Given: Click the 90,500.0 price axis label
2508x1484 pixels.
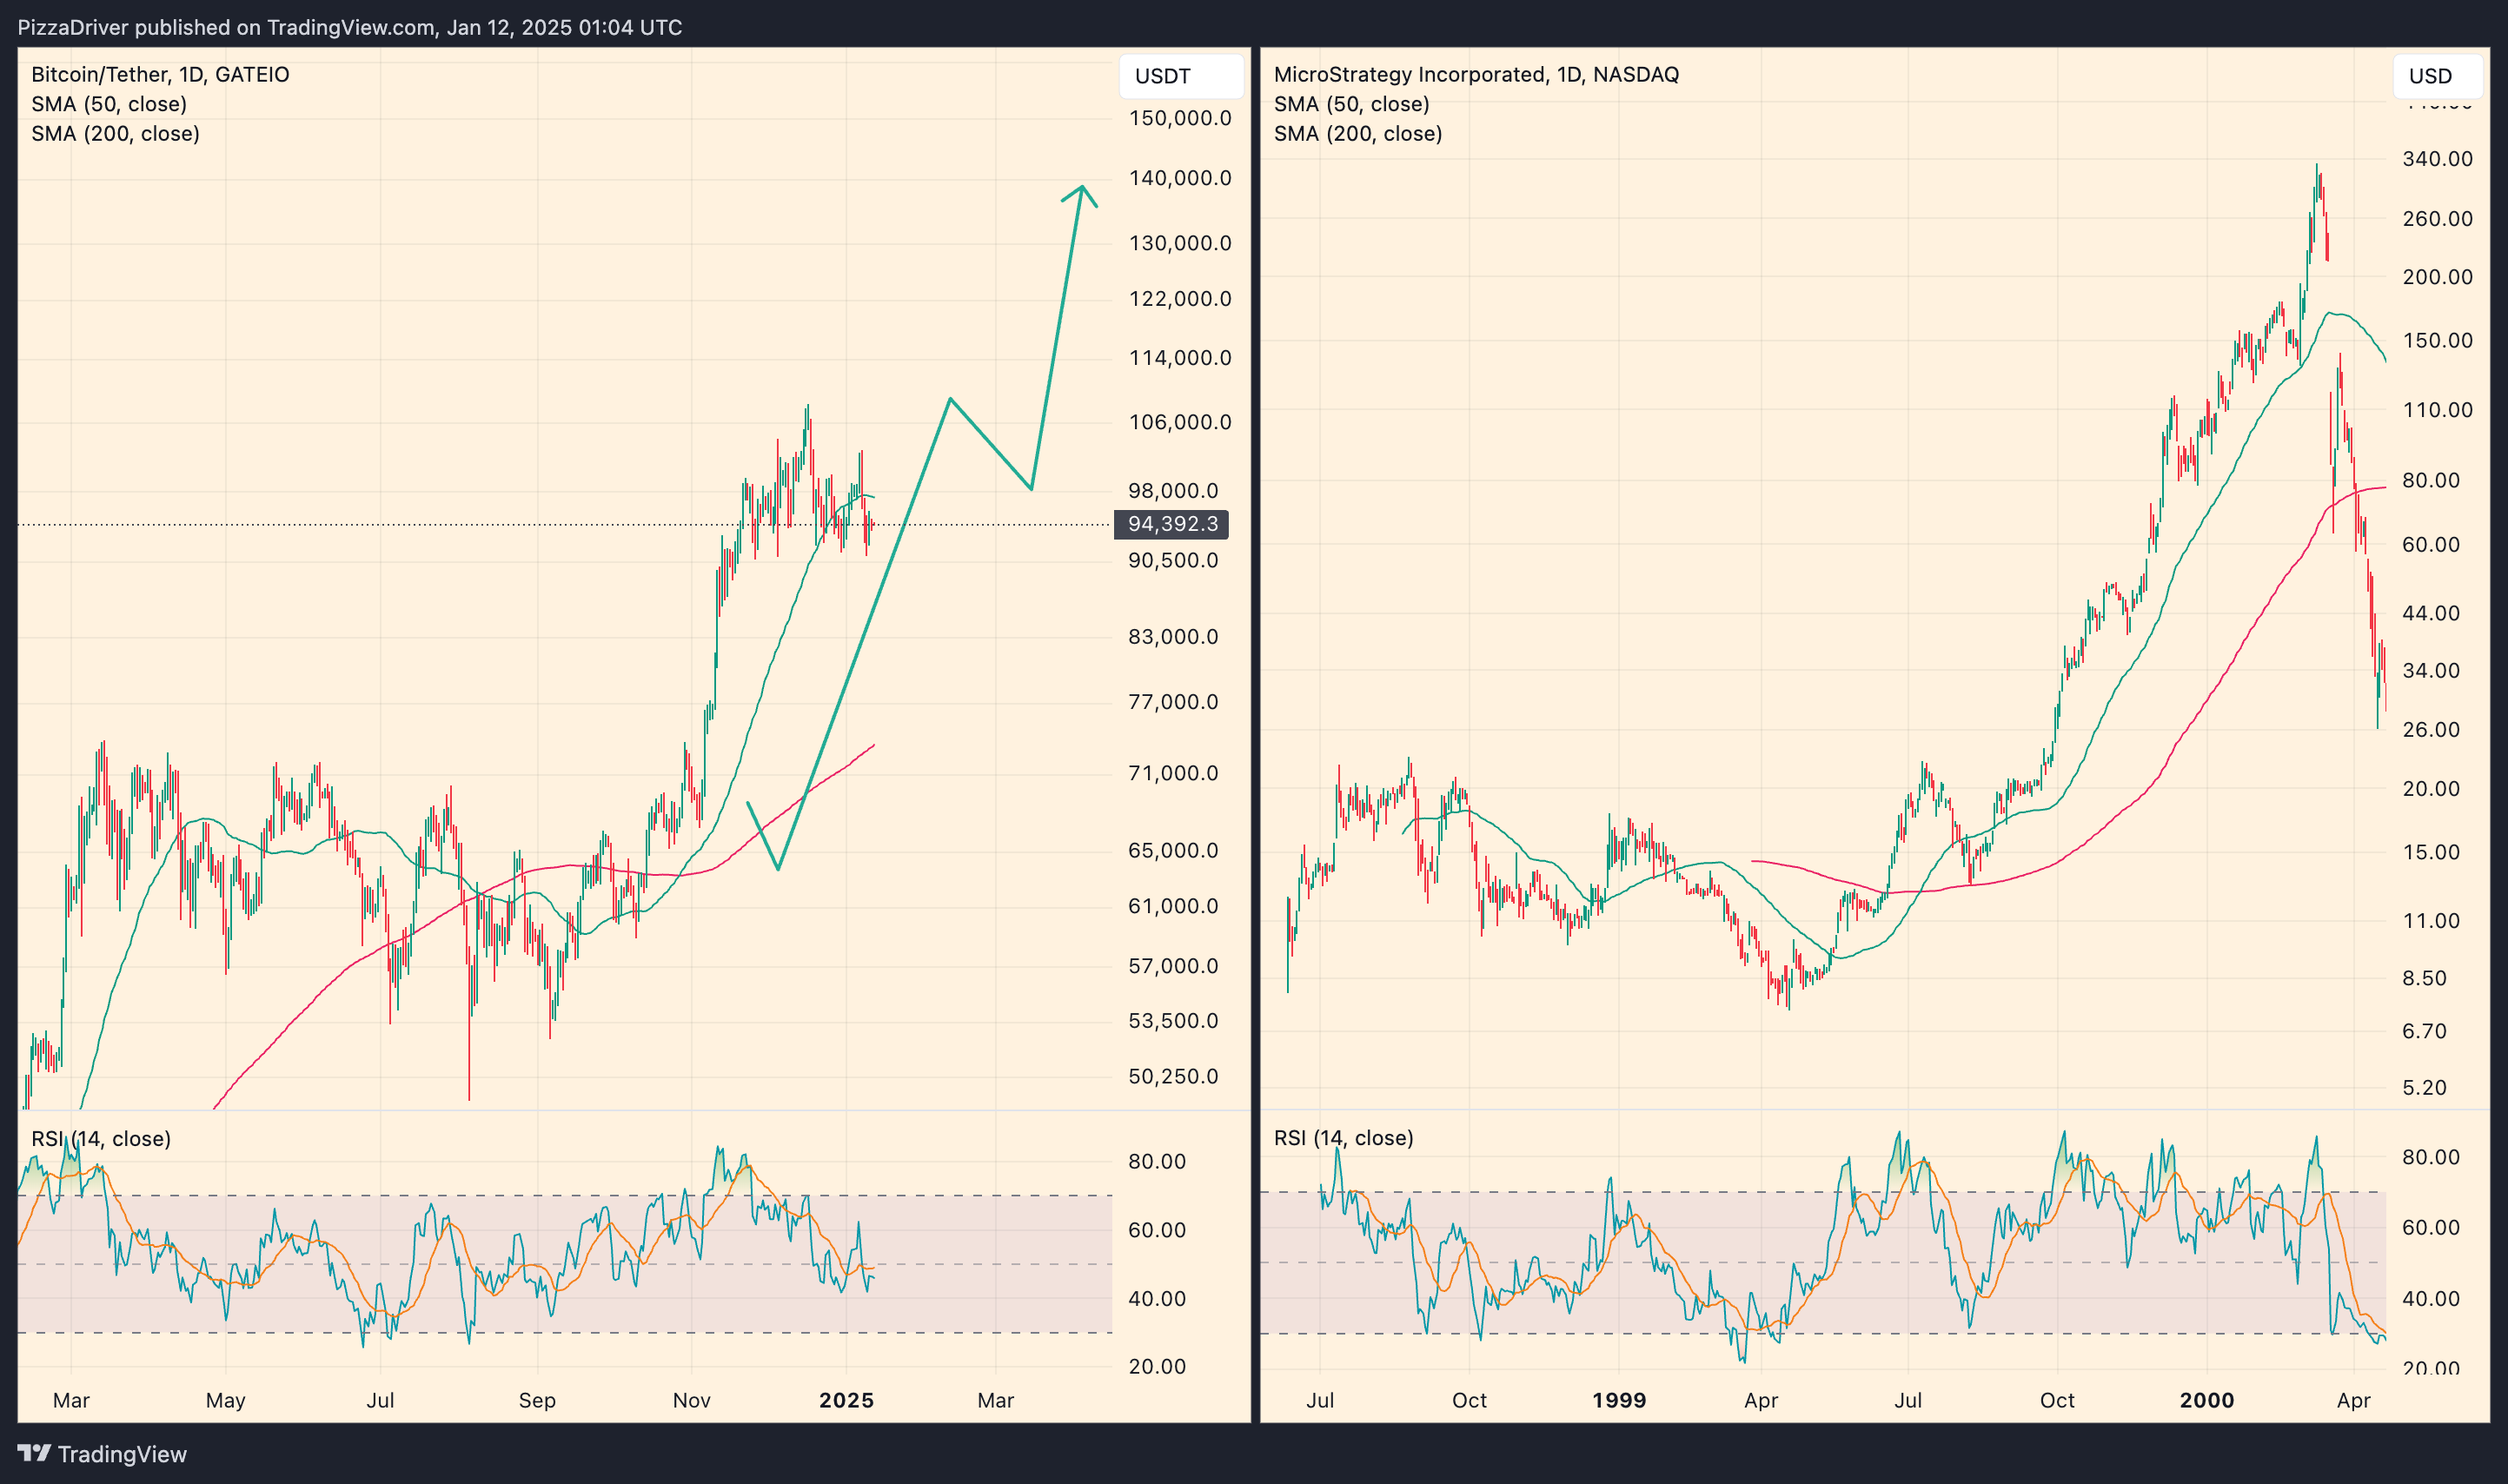Looking at the screenshot, I should (1174, 560).
